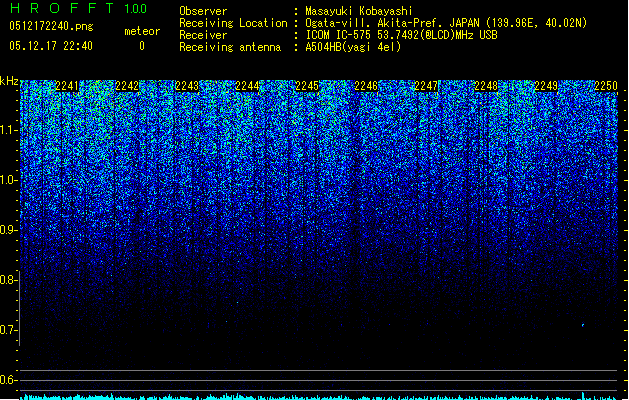Image resolution: width=629 pixels, height=400 pixels.
Task: Click time marker 2250
Action: (606, 86)
